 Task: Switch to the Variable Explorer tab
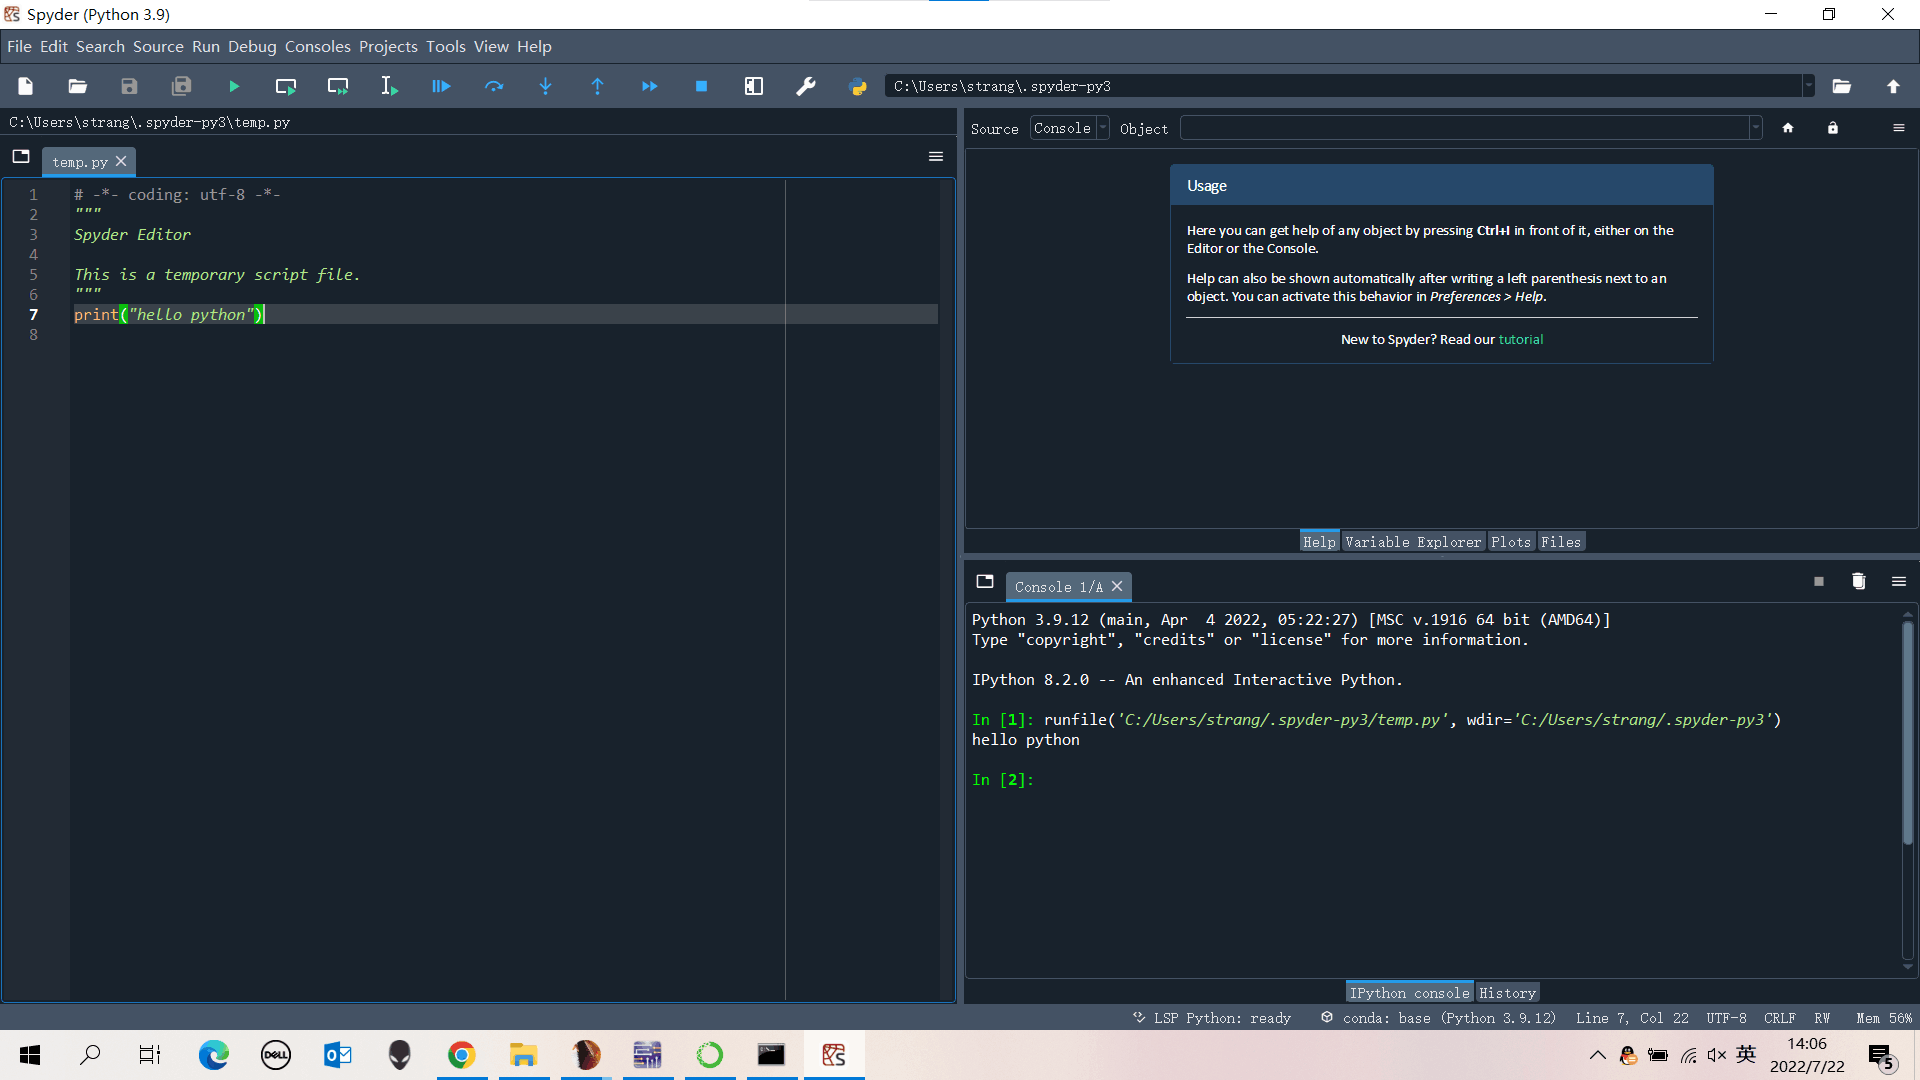point(1412,542)
